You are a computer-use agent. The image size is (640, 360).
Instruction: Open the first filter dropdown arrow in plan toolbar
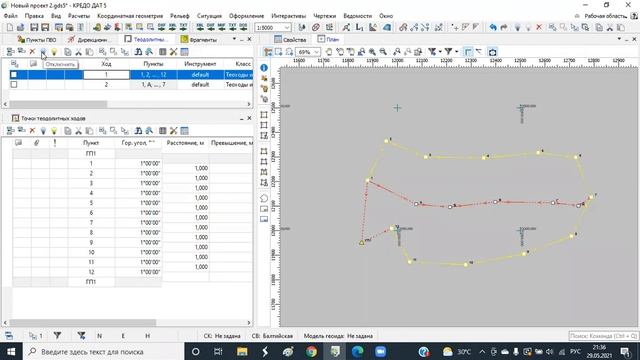point(440,52)
